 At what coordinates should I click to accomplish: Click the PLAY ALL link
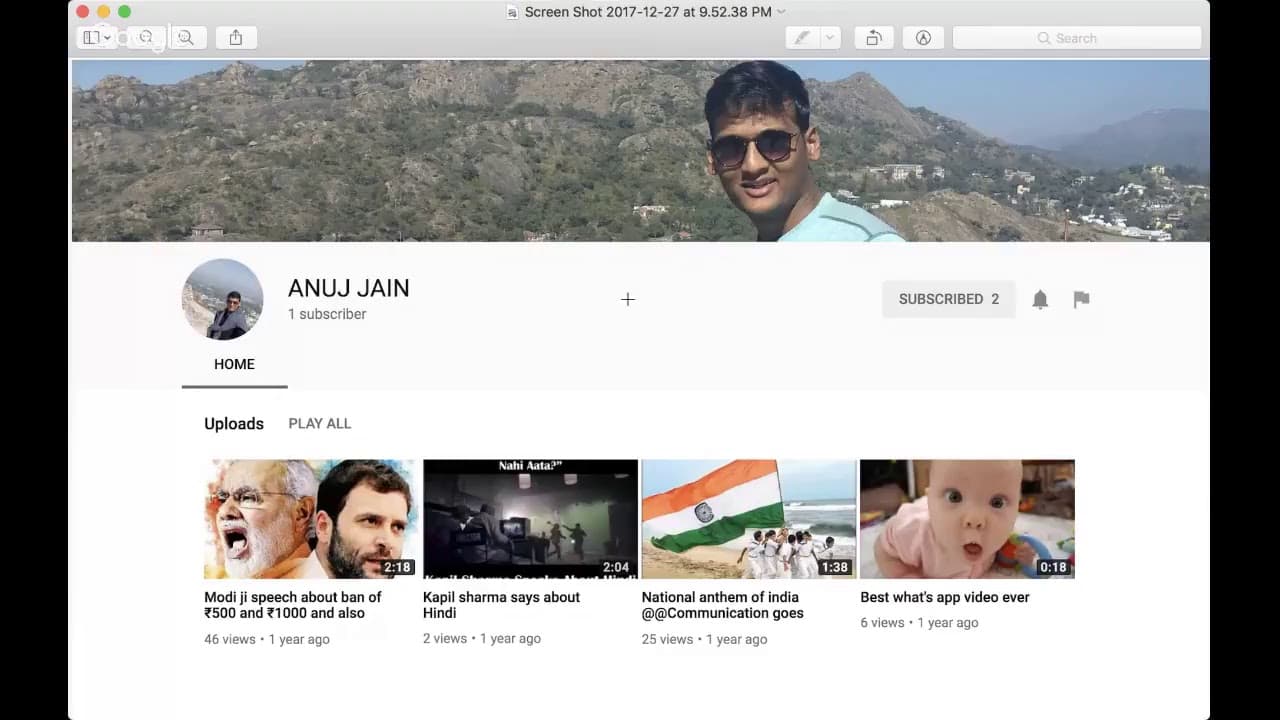pyautogui.click(x=320, y=423)
